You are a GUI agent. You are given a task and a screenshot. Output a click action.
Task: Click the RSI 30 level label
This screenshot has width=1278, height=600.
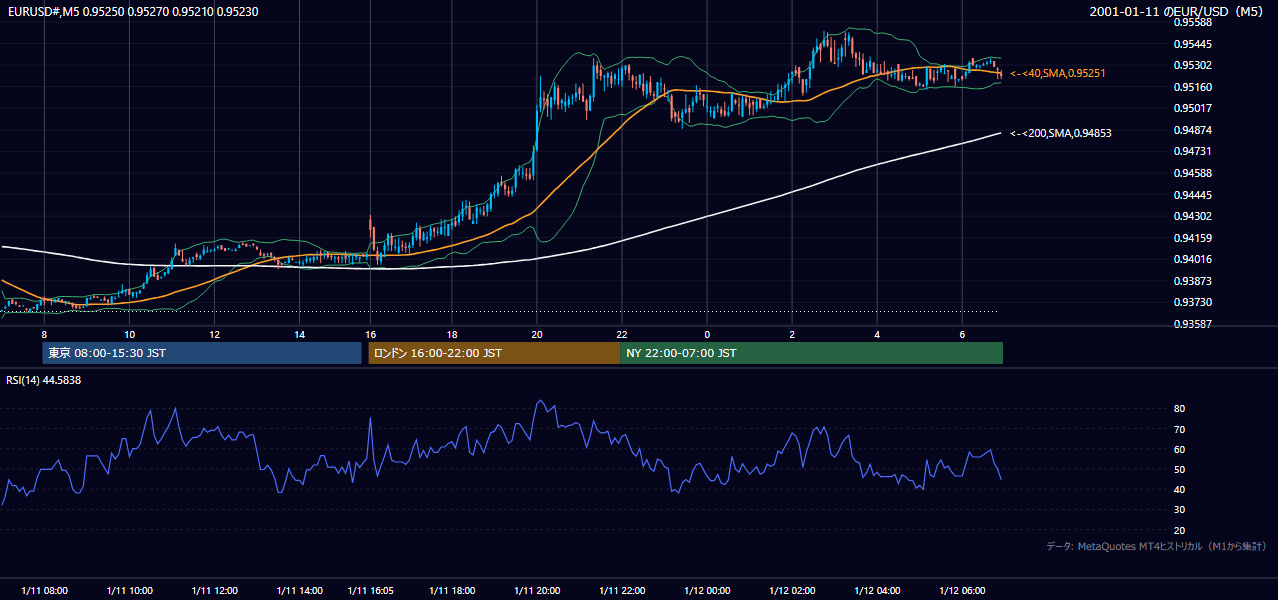[x=1179, y=510]
